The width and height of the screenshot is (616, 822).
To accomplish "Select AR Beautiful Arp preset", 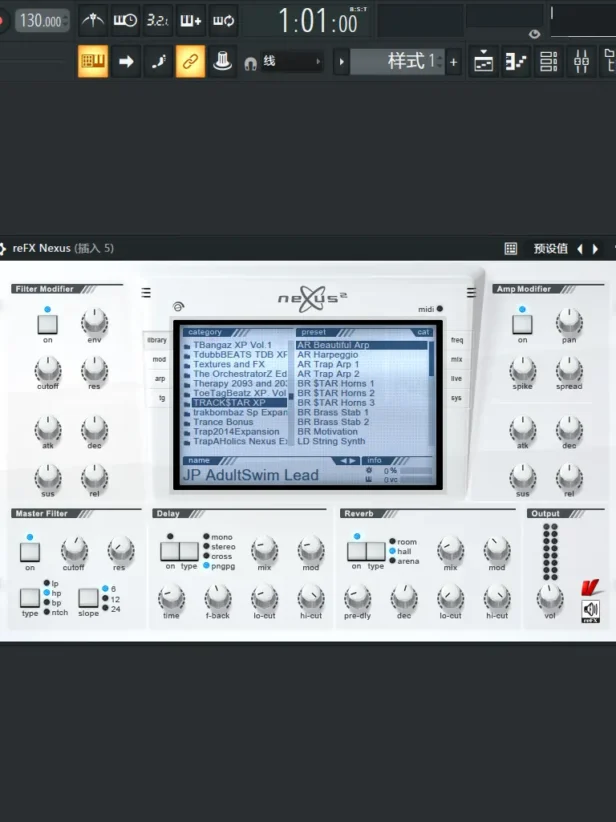I will [x=361, y=345].
